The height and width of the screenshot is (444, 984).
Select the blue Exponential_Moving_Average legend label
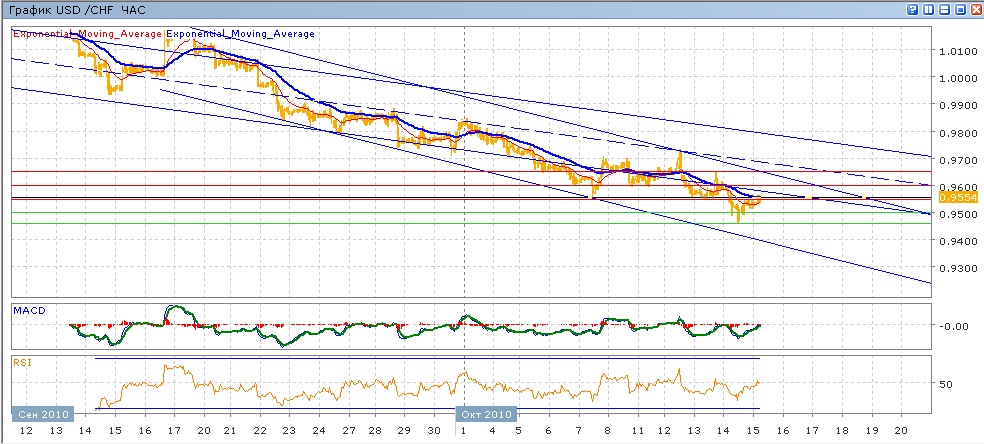click(240, 34)
